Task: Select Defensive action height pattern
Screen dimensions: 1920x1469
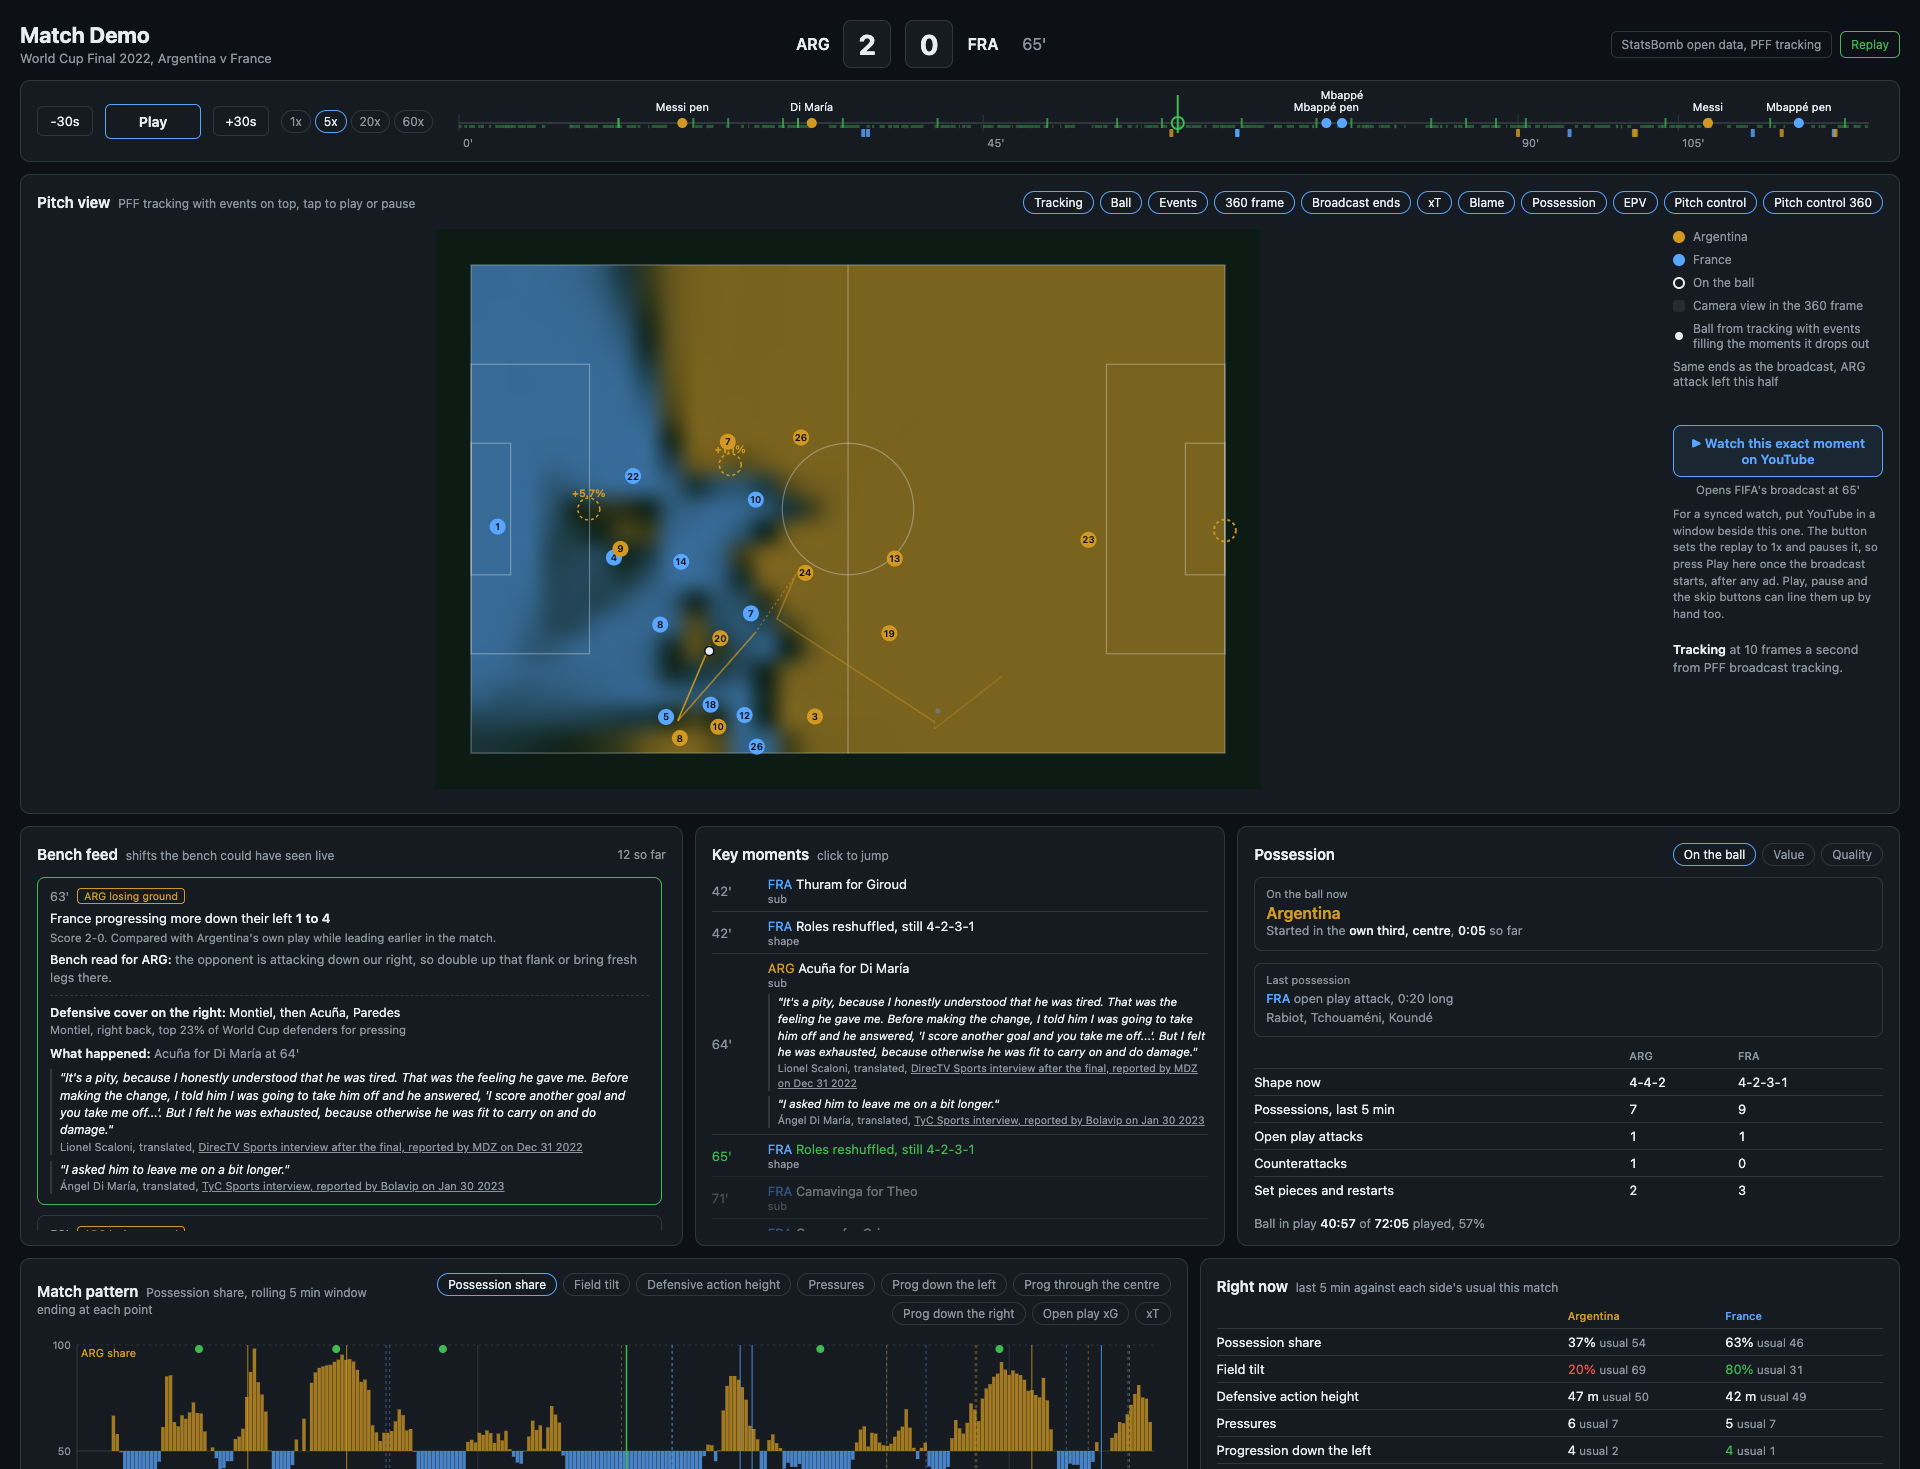Action: 713,1285
